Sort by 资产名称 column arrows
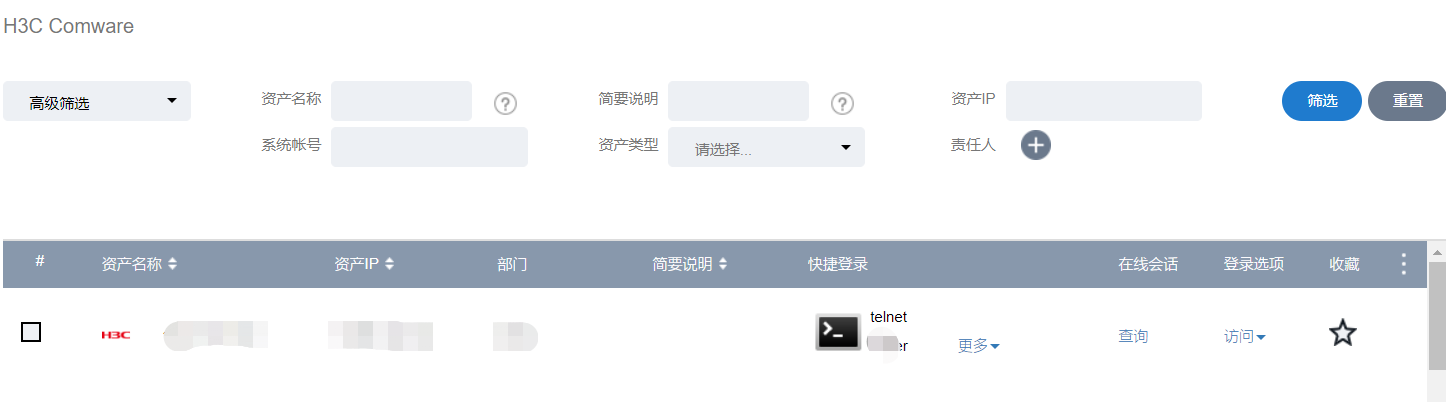 pos(172,265)
